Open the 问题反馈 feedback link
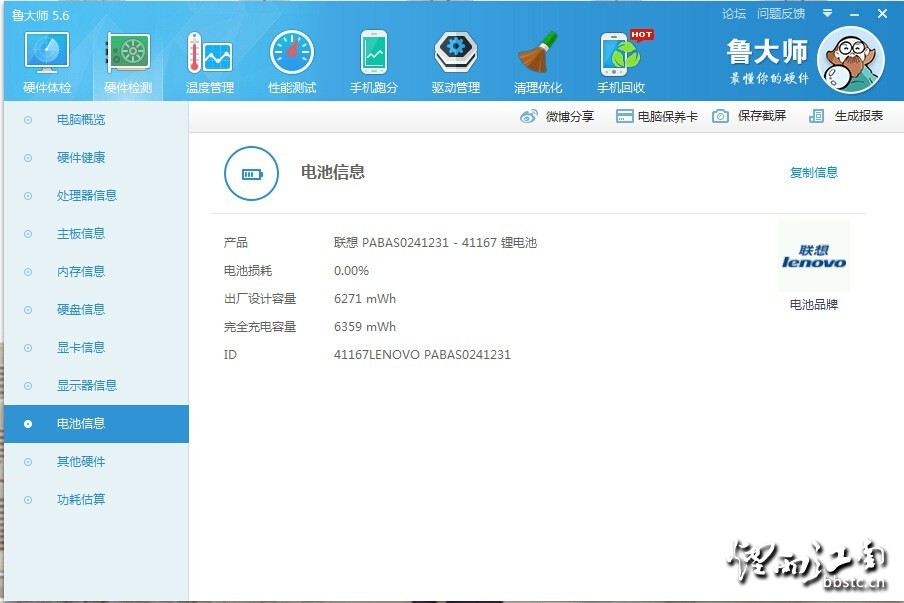904x603 pixels. tap(781, 14)
